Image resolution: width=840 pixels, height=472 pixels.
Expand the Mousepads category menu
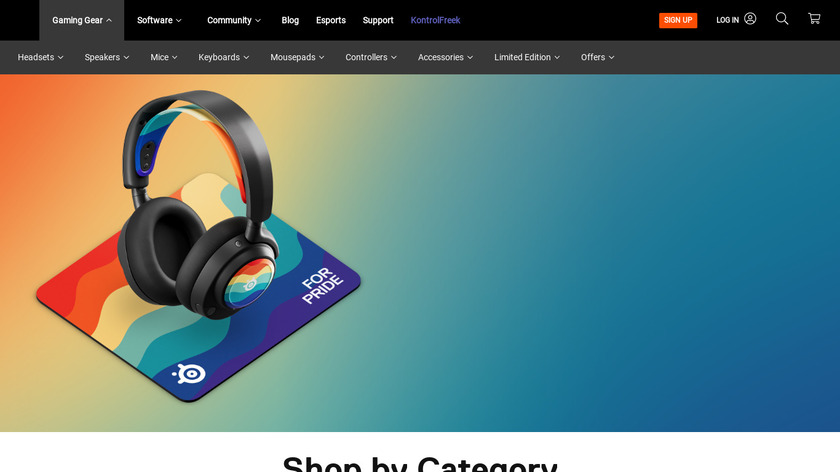point(297,57)
